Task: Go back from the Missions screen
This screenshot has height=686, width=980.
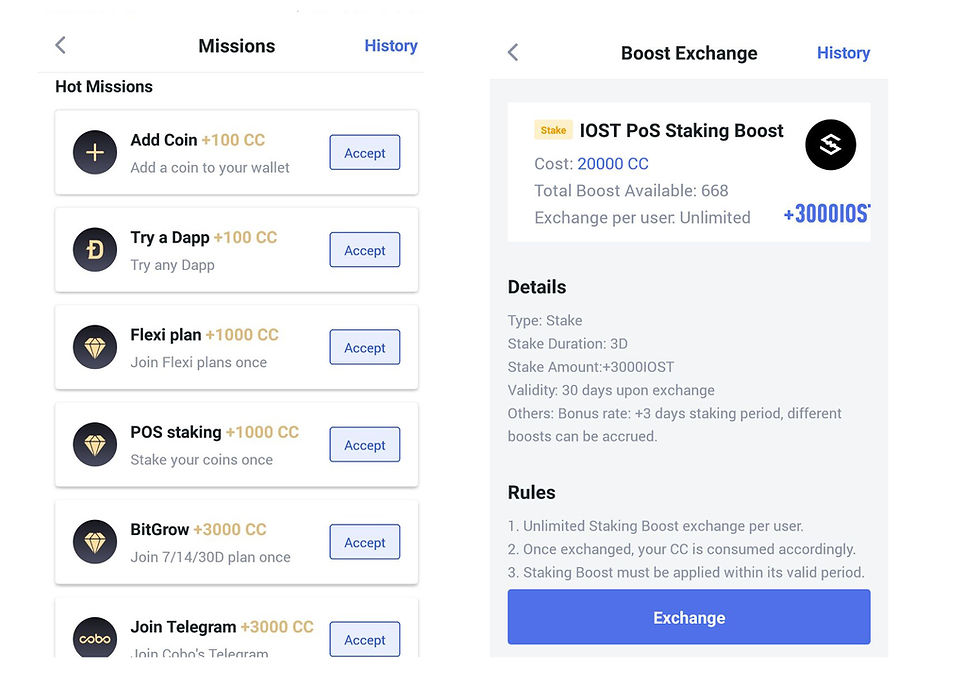Action: click(61, 45)
